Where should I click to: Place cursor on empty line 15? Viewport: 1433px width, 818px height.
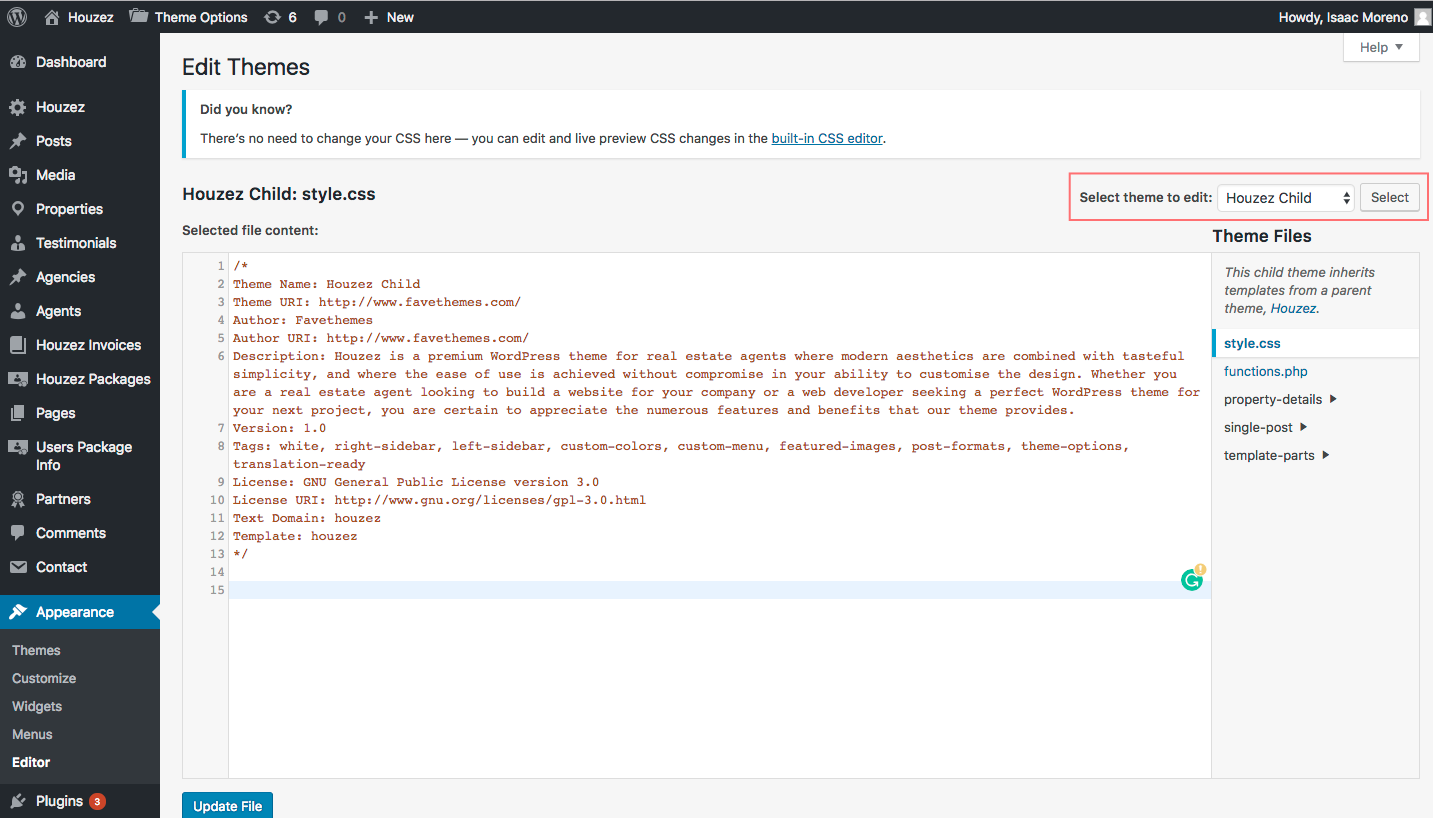(x=719, y=590)
